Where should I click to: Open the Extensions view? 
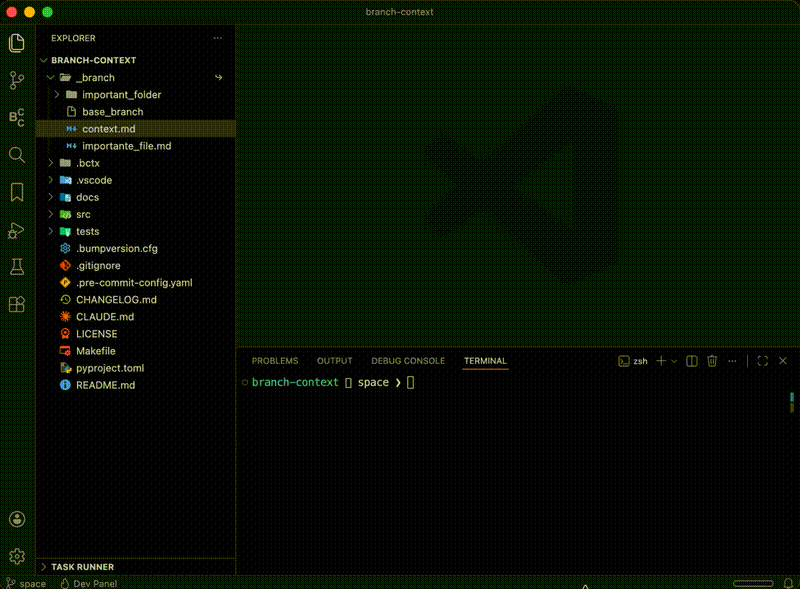click(x=17, y=304)
